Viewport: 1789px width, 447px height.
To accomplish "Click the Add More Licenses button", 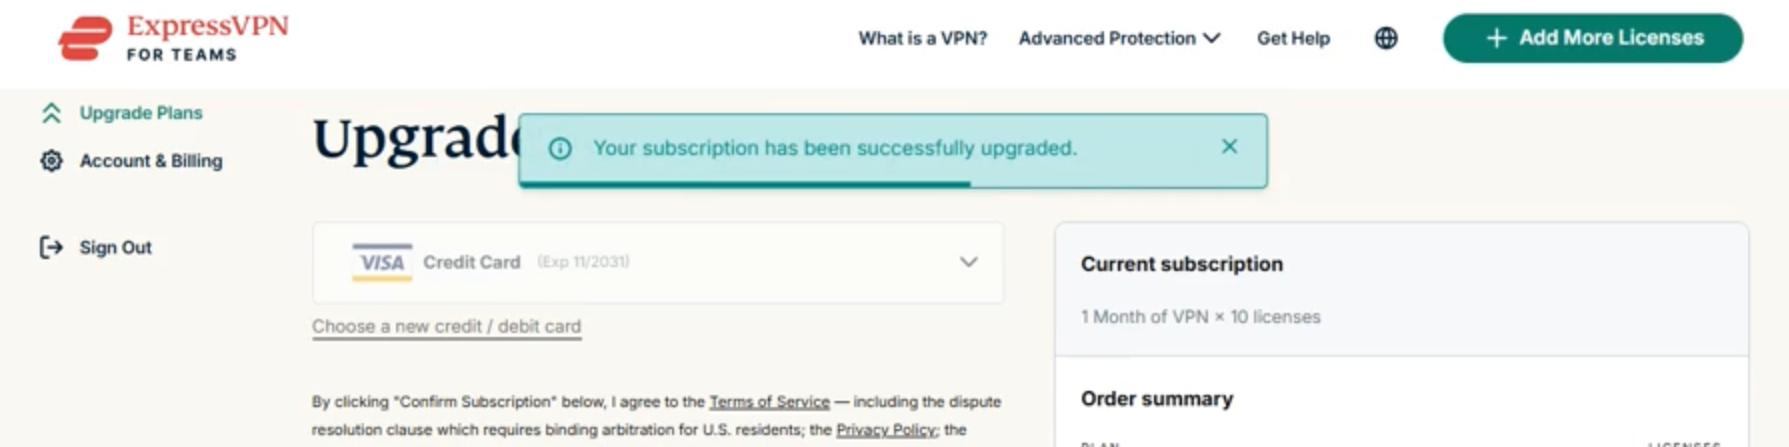I will pos(1592,38).
